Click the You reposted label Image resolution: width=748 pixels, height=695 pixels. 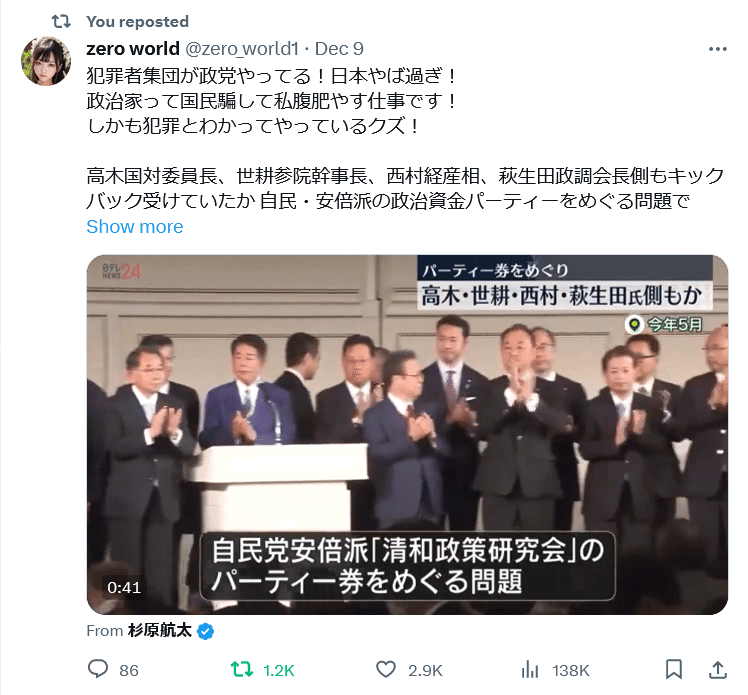point(137,21)
